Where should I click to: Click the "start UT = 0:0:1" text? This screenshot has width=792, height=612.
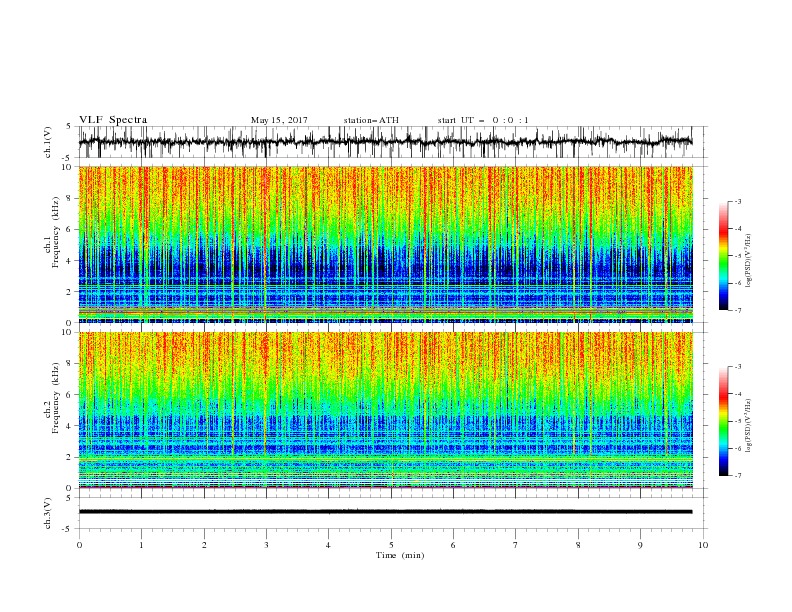tap(482, 120)
